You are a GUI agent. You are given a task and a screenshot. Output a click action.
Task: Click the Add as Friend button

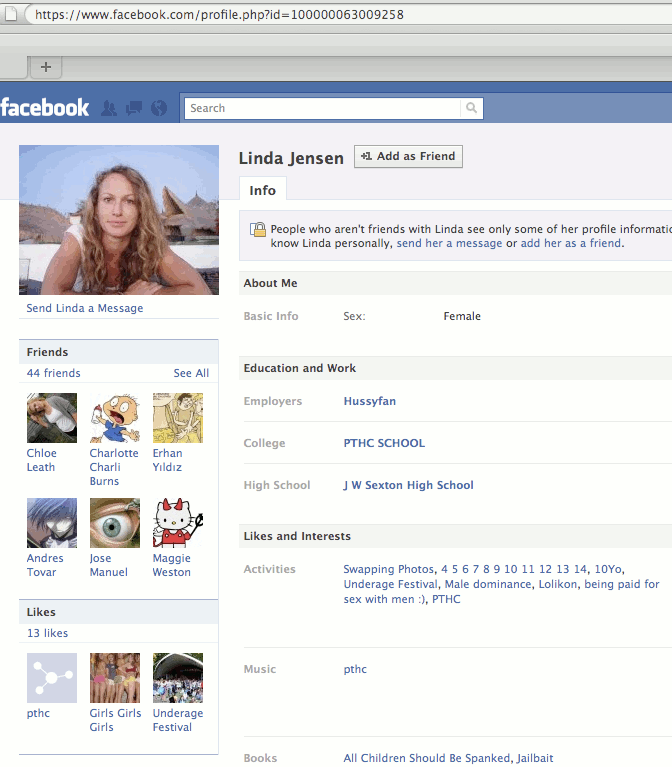(x=408, y=157)
